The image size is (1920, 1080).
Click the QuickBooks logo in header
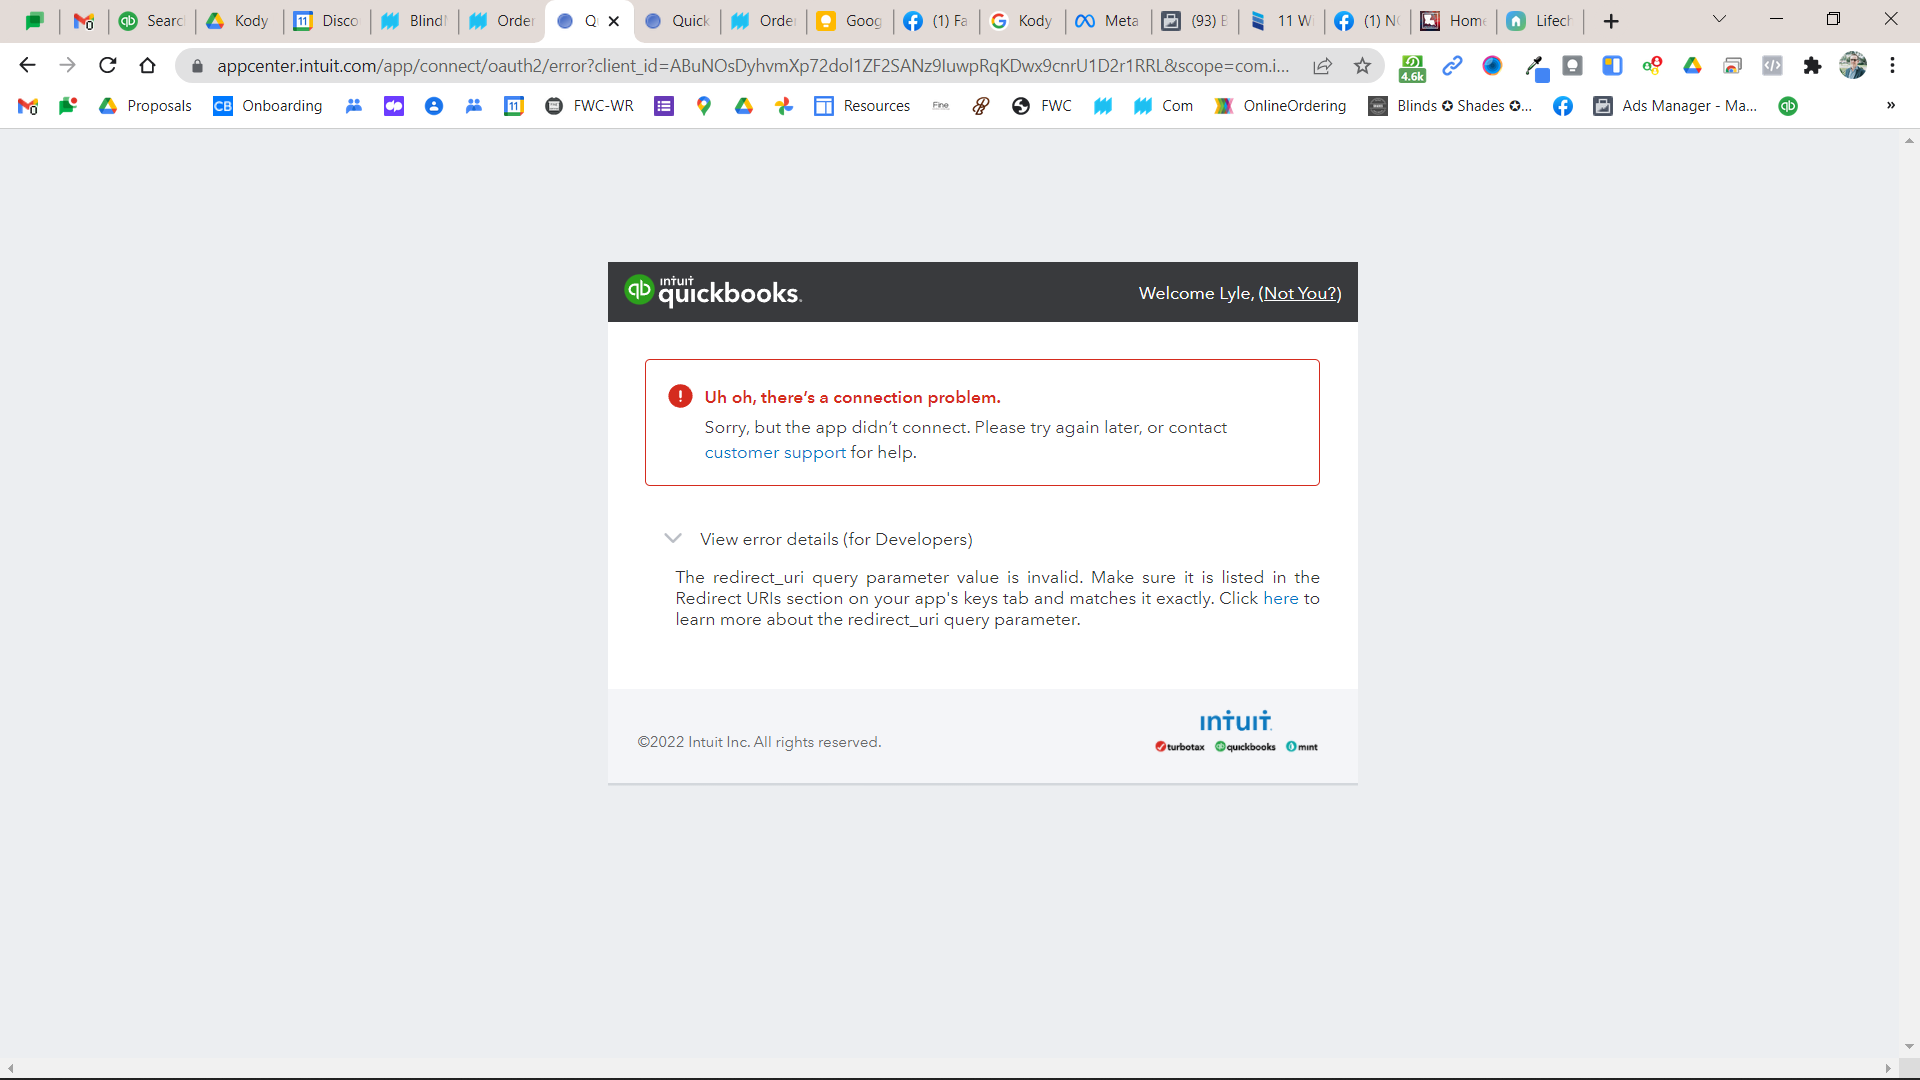[x=713, y=291]
